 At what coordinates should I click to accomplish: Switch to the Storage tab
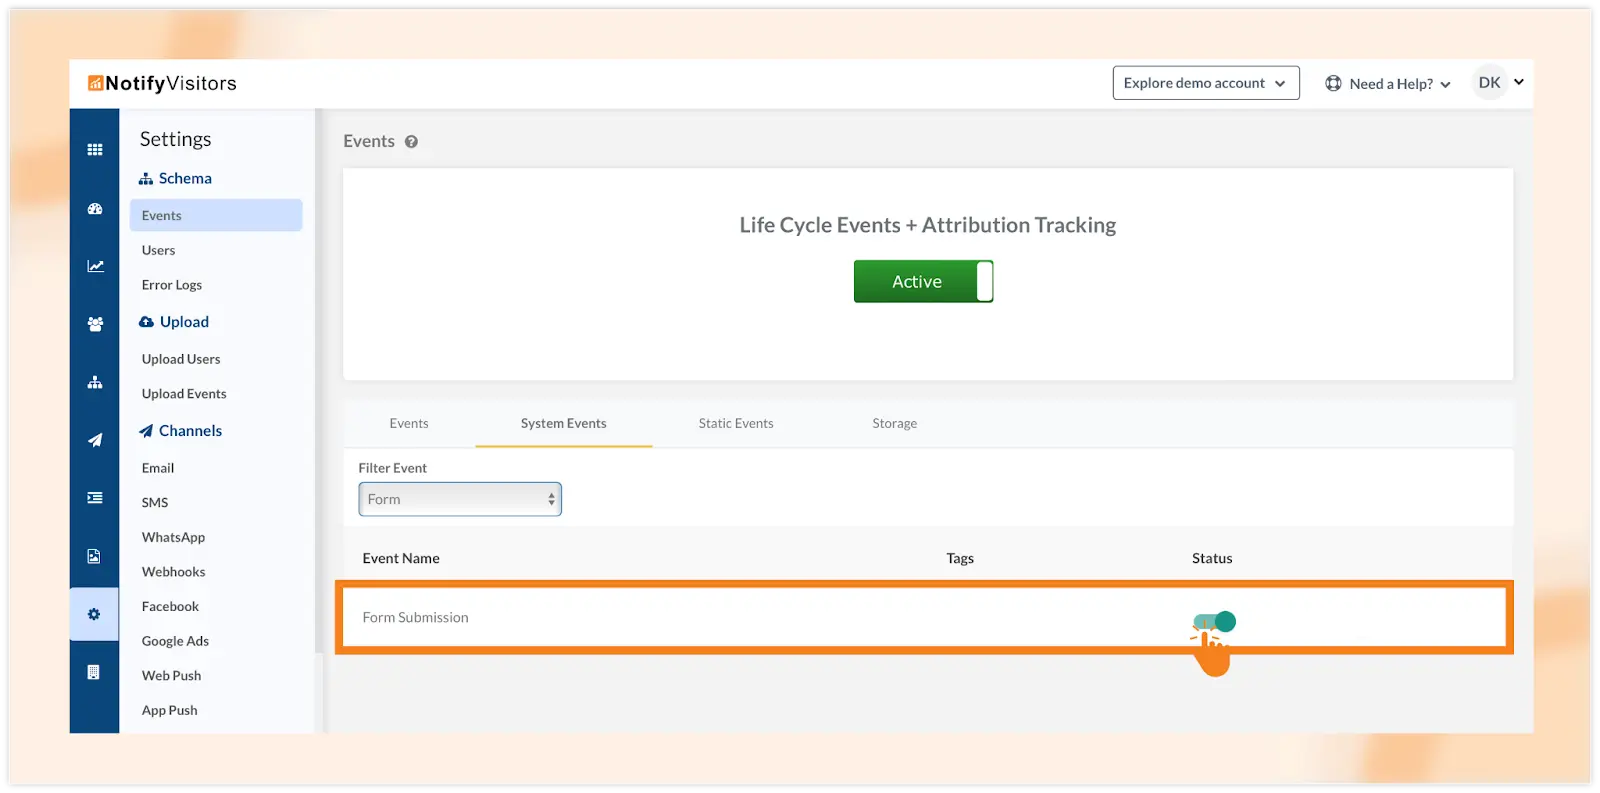[x=894, y=423]
